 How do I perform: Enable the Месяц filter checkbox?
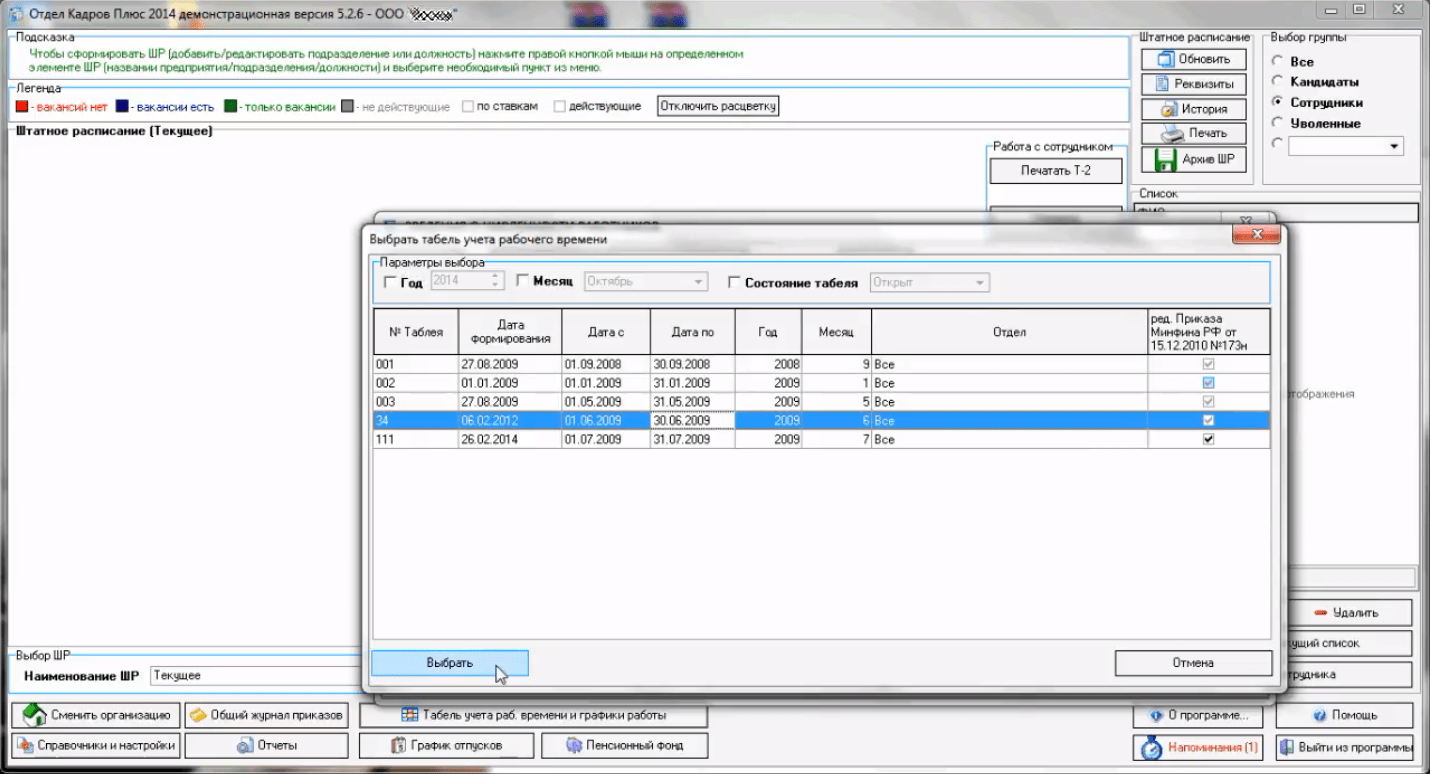click(x=522, y=283)
